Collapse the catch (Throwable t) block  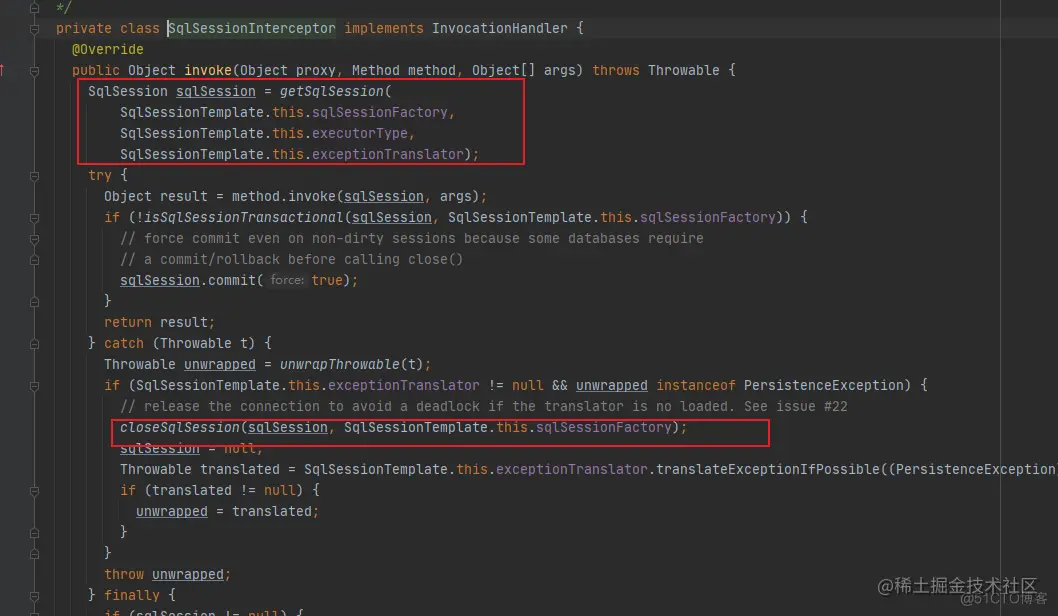coord(34,344)
